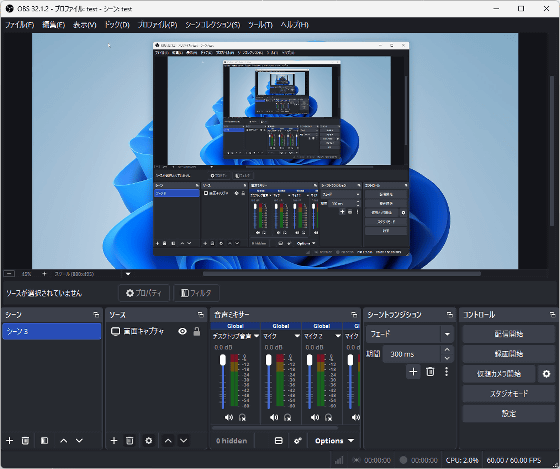This screenshot has width=560, height=469.
Task: Toggle lock on 画面キャプチャ source
Action: coord(197,331)
